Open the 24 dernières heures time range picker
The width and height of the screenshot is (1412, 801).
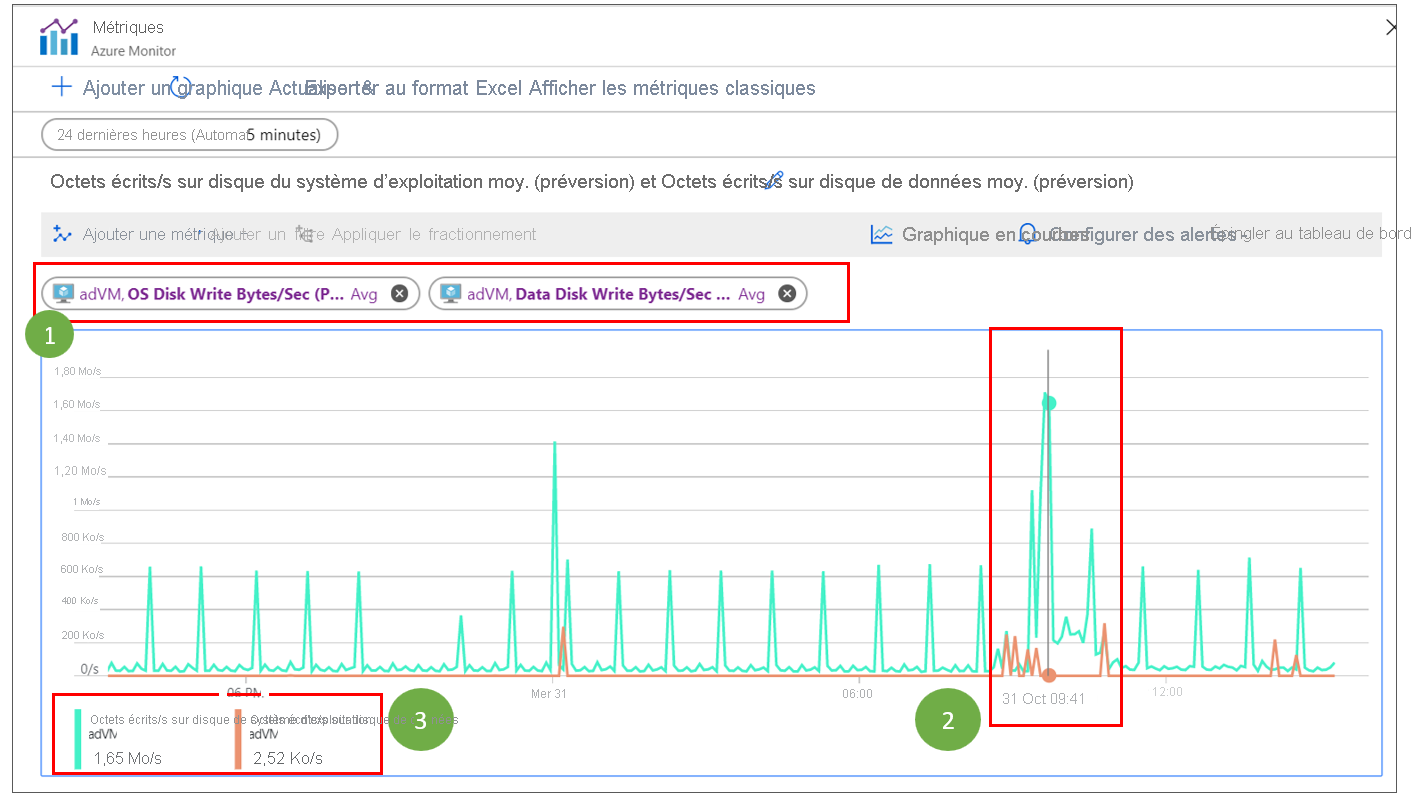tap(189, 134)
